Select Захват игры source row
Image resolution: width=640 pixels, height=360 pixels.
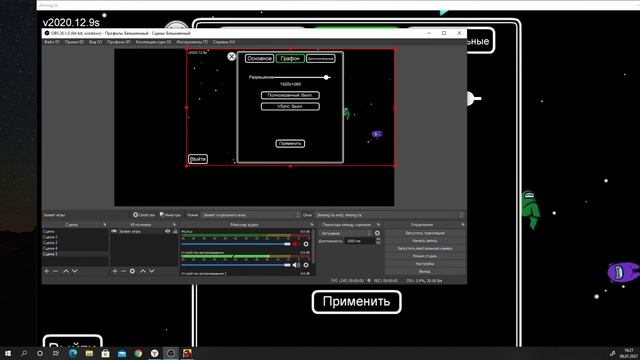pyautogui.click(x=144, y=231)
